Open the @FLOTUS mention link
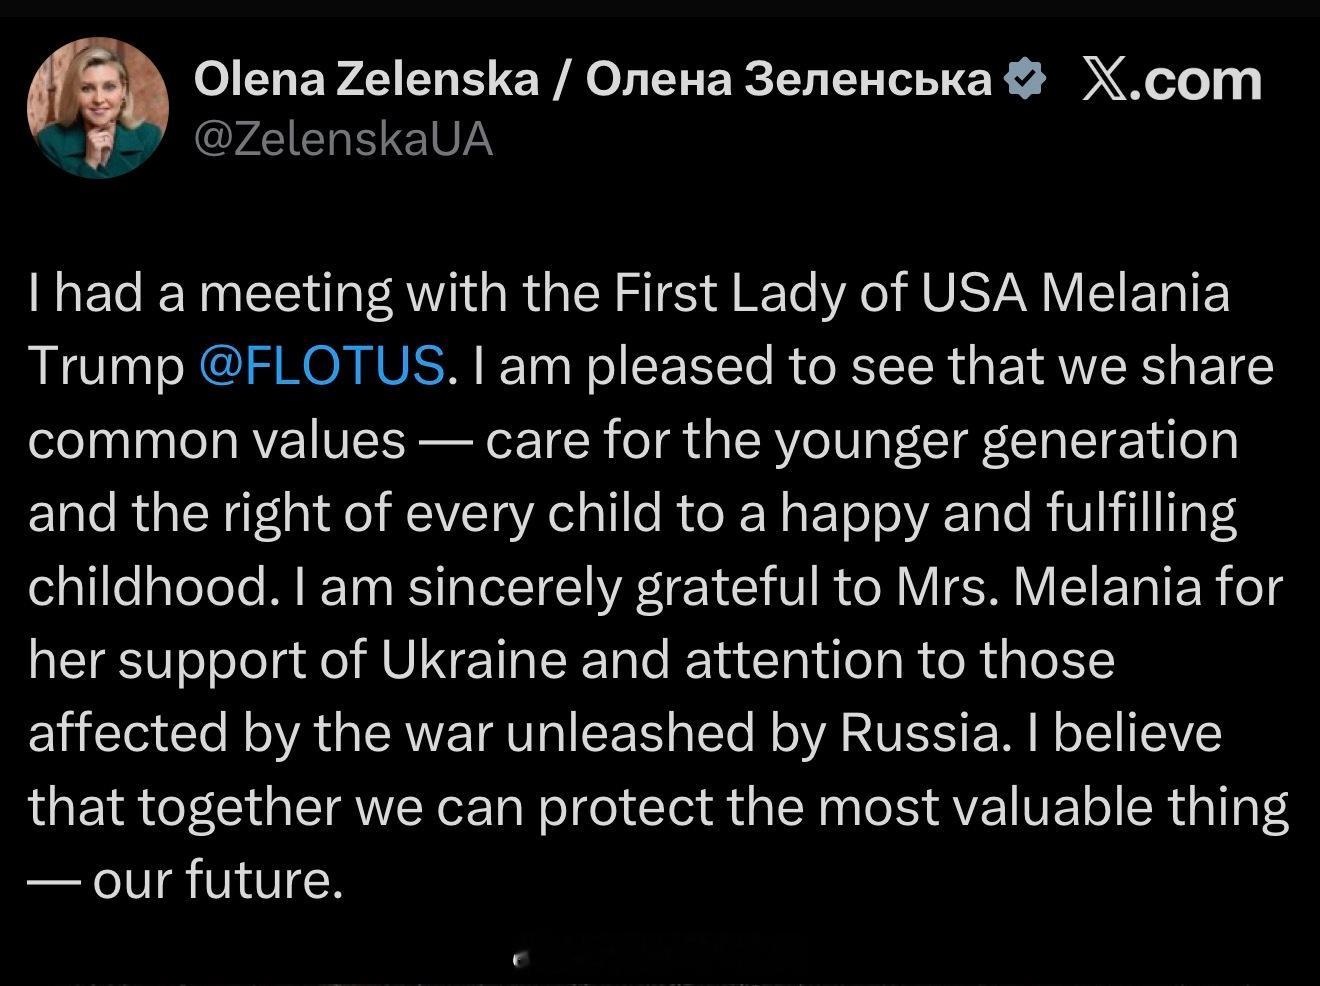 pyautogui.click(x=322, y=366)
